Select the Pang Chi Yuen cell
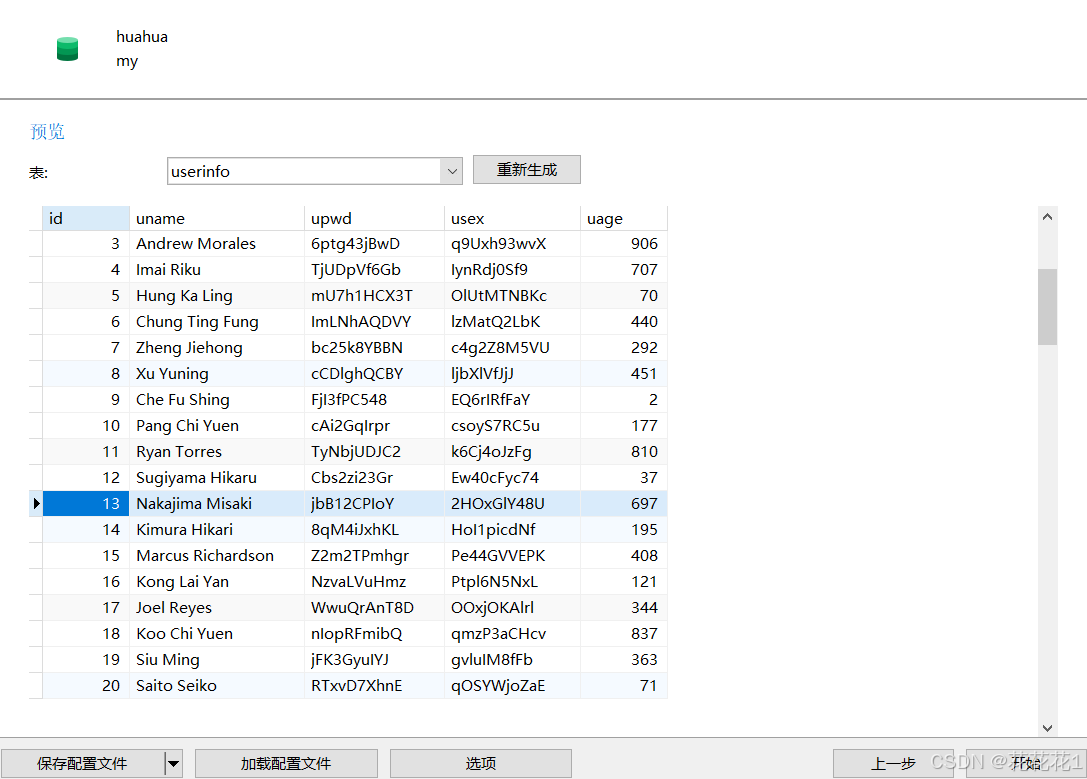Screen dimensions: 1087x779 click(217, 426)
